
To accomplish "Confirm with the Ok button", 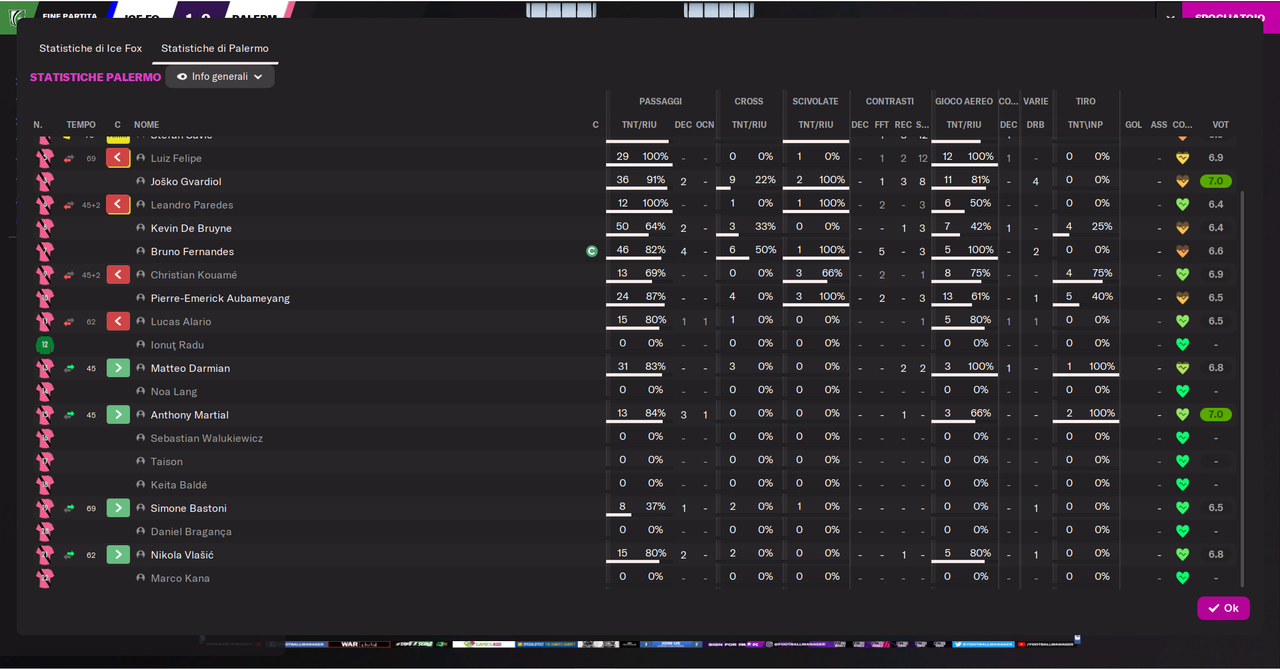I will click(x=1223, y=608).
